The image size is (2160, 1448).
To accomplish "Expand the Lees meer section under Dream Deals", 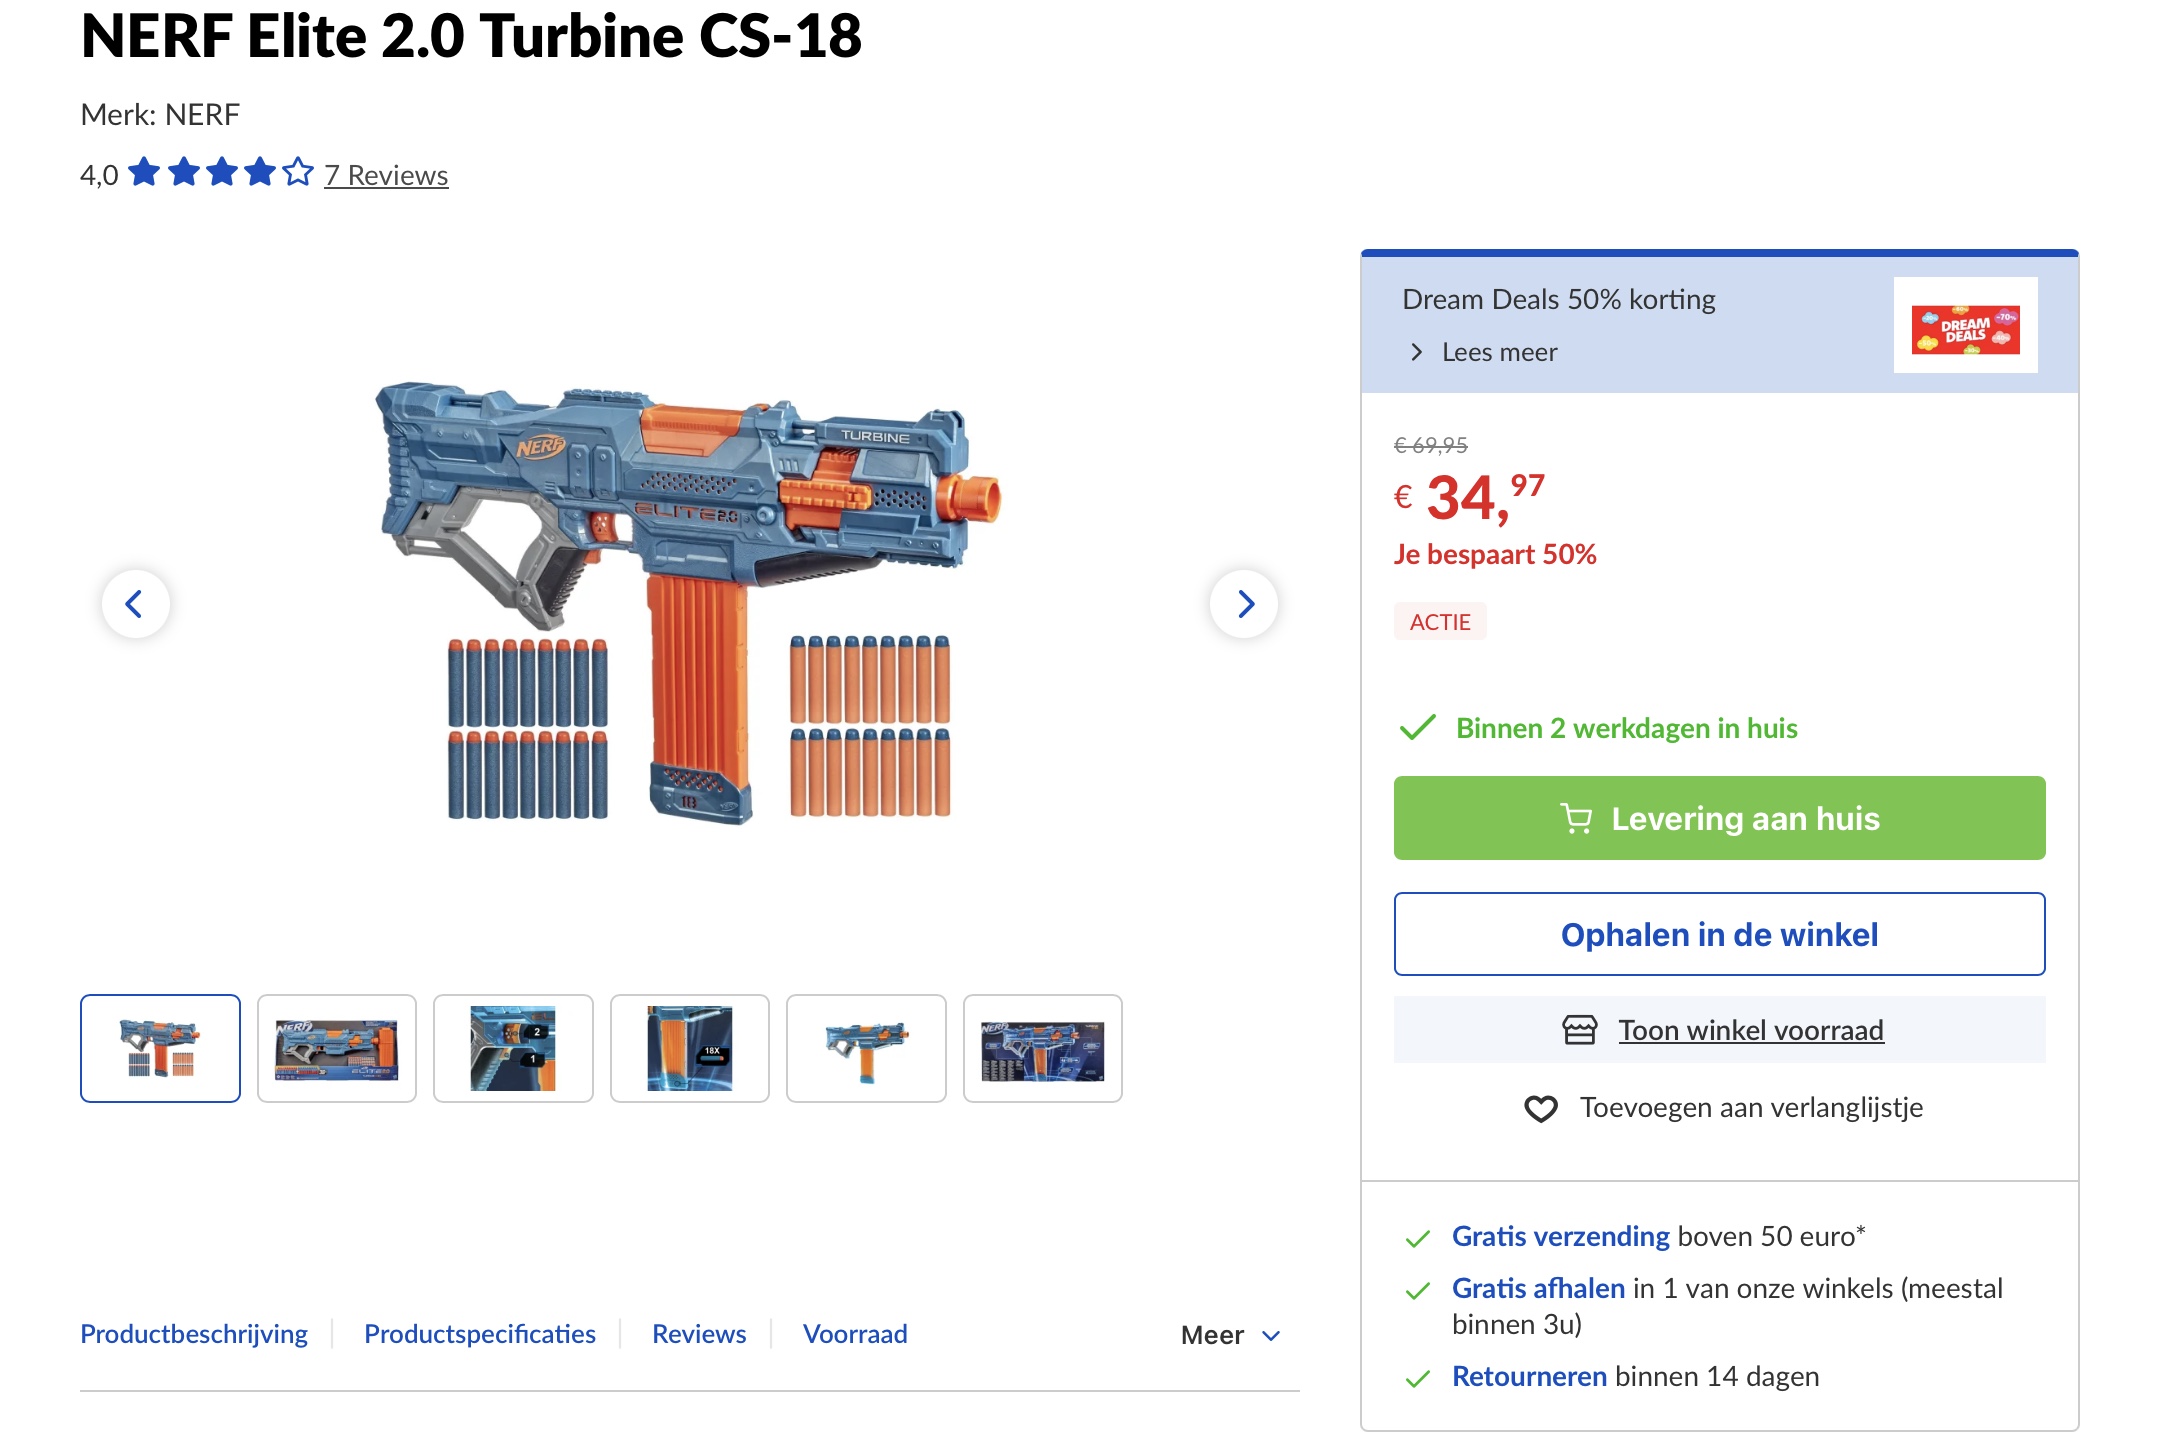I will click(1497, 352).
